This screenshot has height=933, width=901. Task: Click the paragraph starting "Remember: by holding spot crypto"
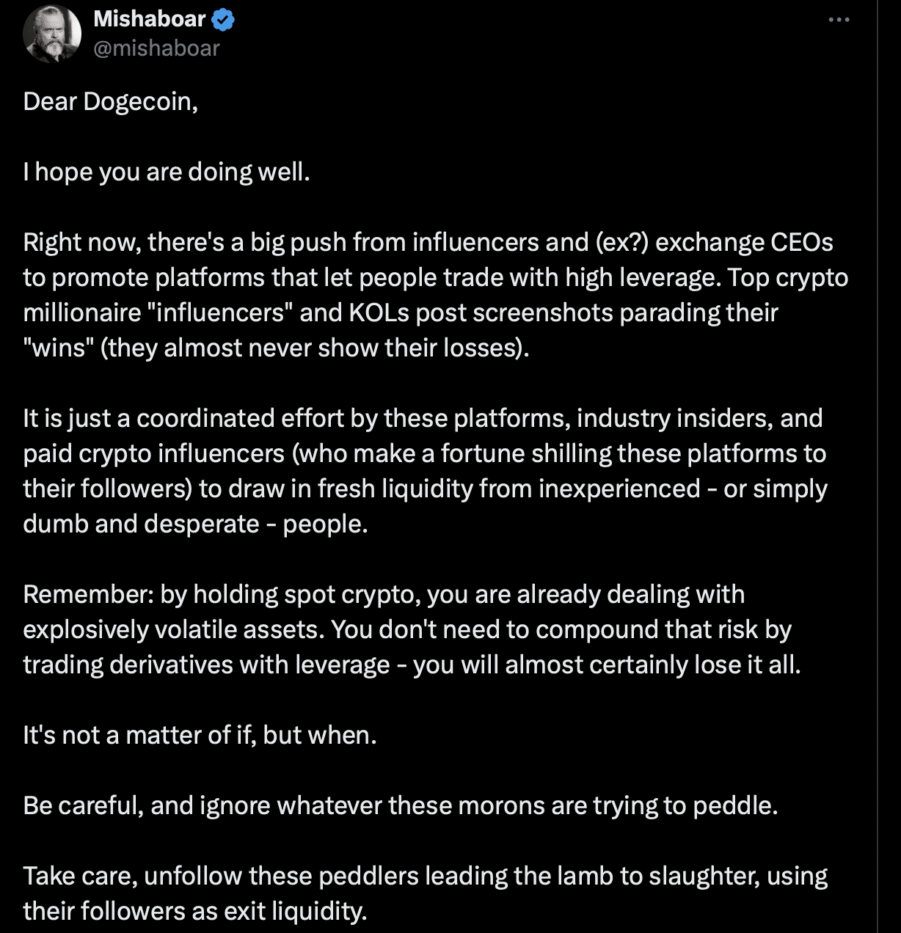pyautogui.click(x=400, y=629)
